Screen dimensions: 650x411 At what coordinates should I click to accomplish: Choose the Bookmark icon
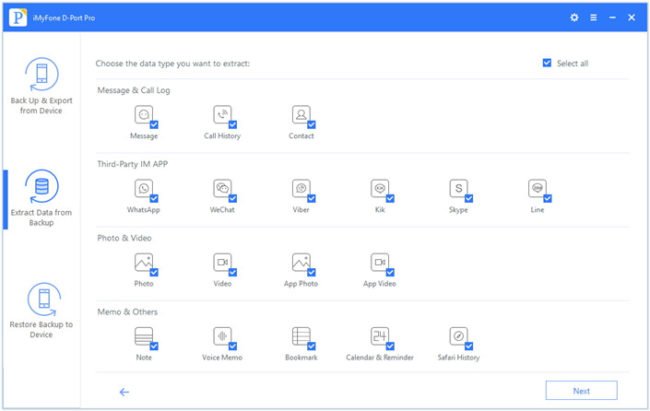click(301, 336)
